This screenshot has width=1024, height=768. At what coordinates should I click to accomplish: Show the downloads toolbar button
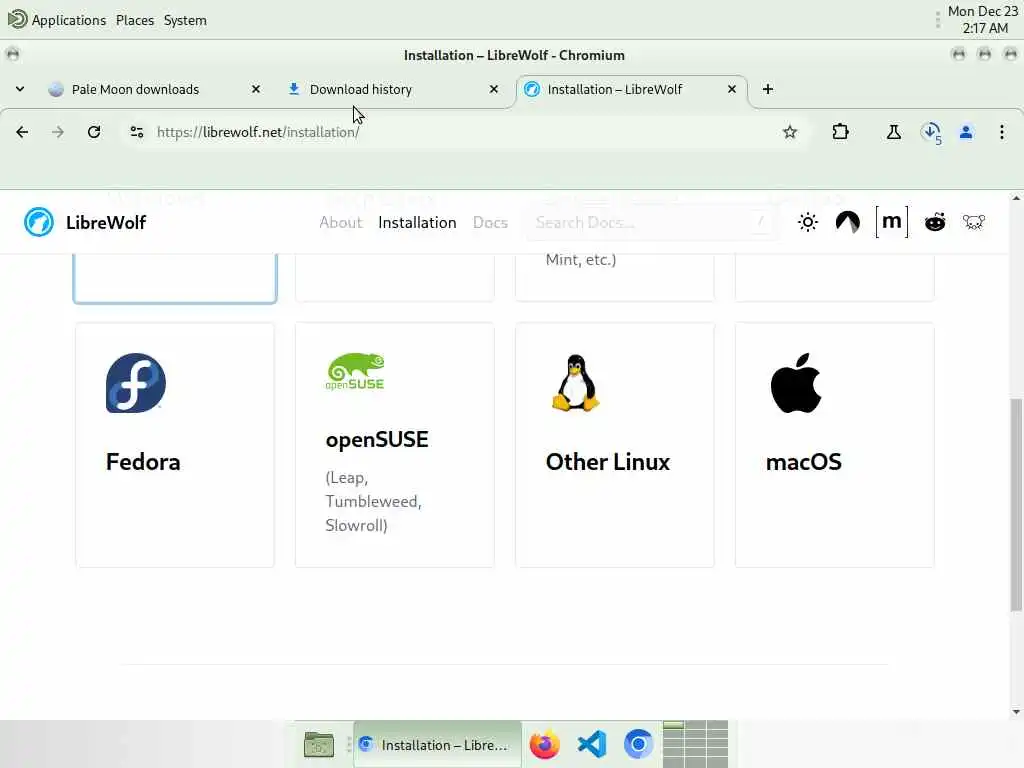pos(931,133)
